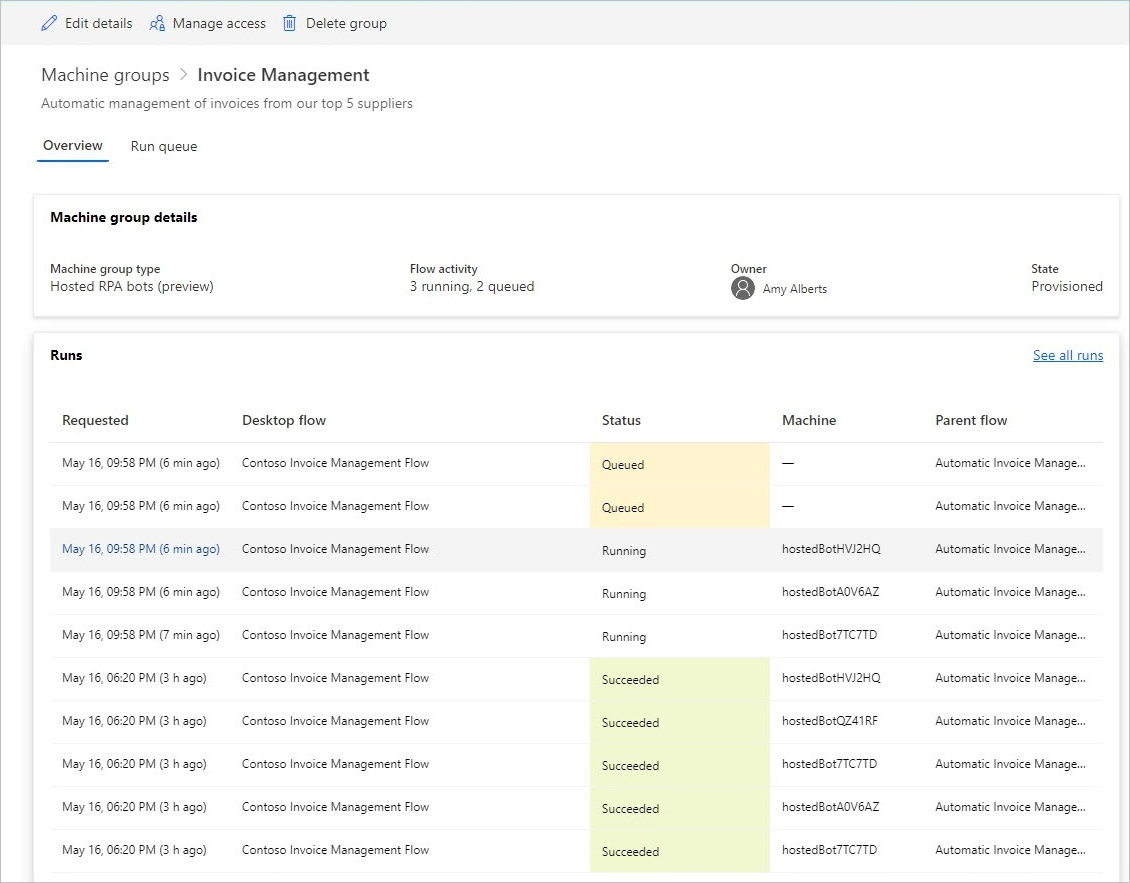Click the Delete group trash icon
1130x883 pixels.
click(290, 23)
